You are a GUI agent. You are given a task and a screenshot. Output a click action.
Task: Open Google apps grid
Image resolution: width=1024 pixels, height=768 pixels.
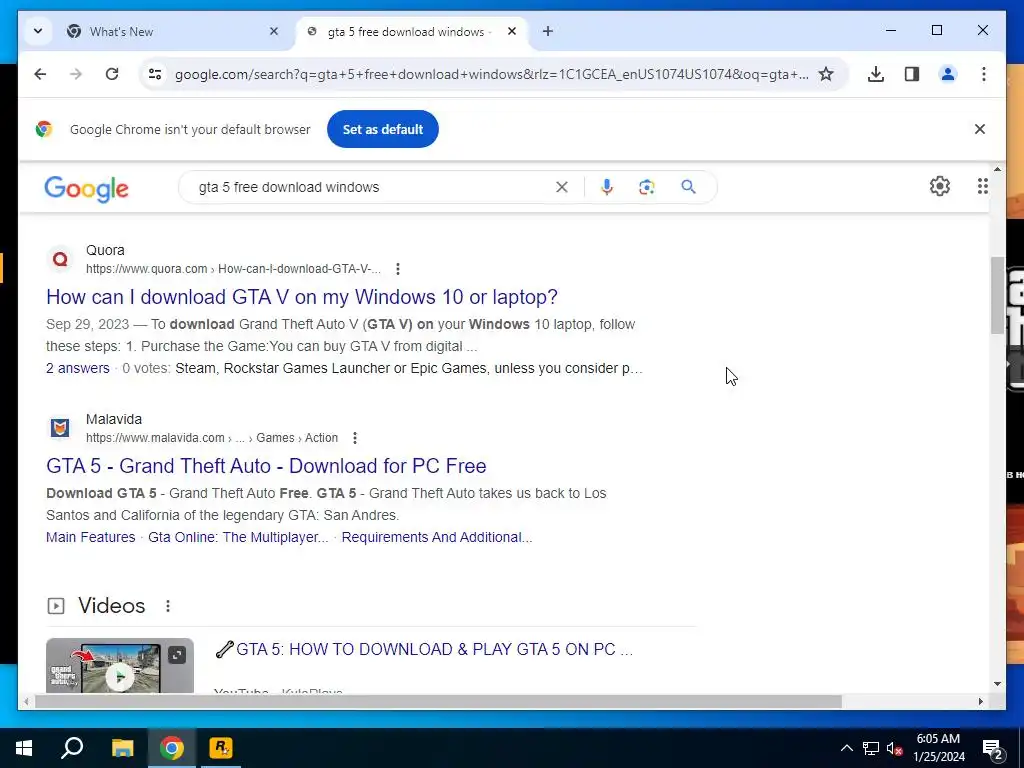pyautogui.click(x=982, y=186)
